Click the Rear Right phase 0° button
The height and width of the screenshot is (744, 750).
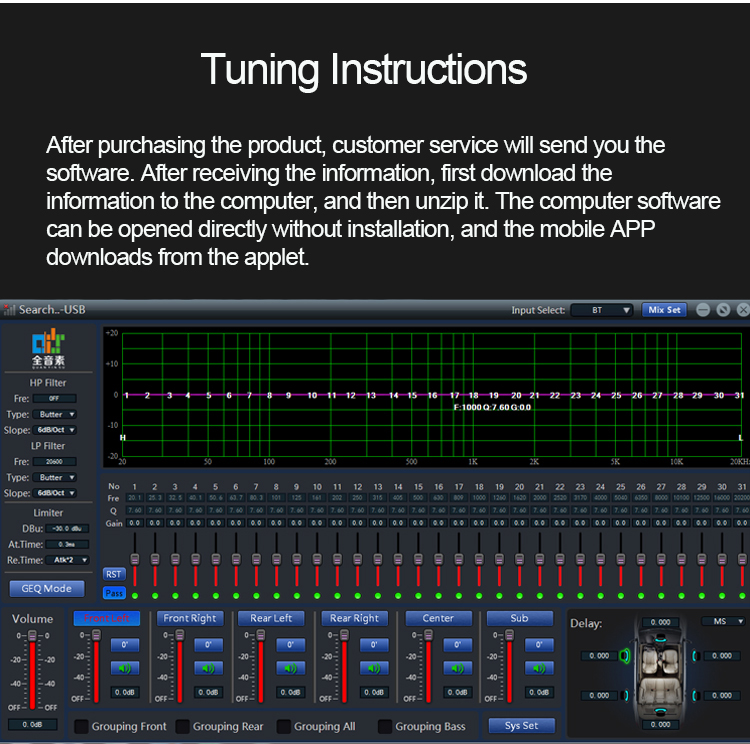click(x=373, y=645)
